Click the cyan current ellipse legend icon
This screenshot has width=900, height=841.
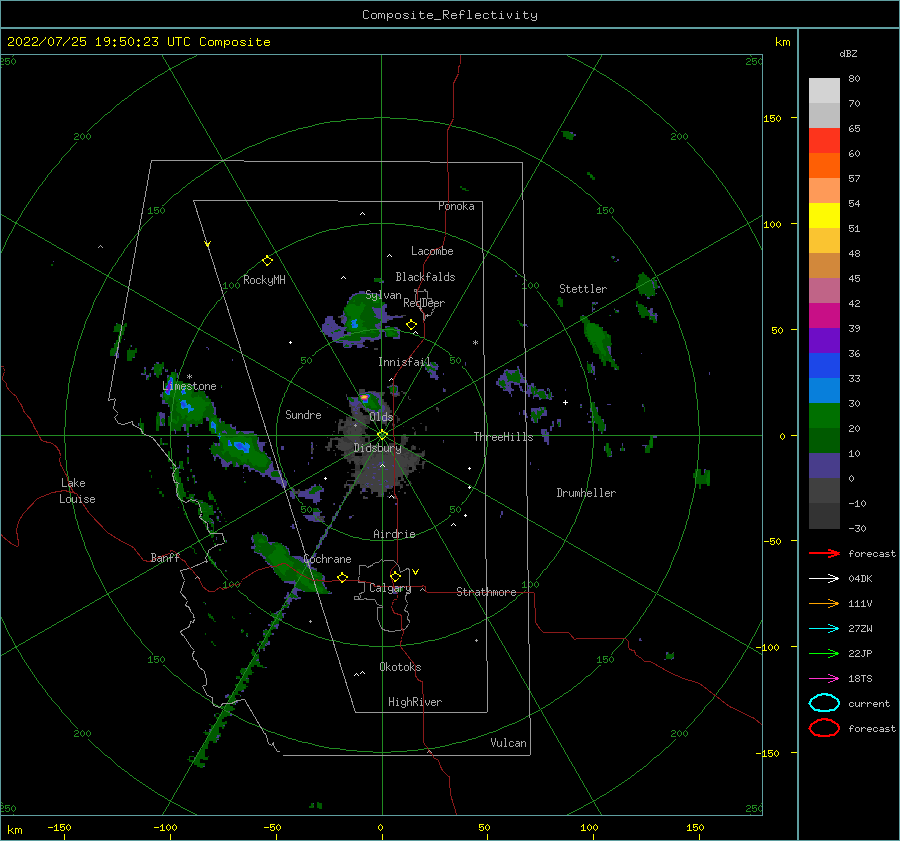(x=824, y=703)
